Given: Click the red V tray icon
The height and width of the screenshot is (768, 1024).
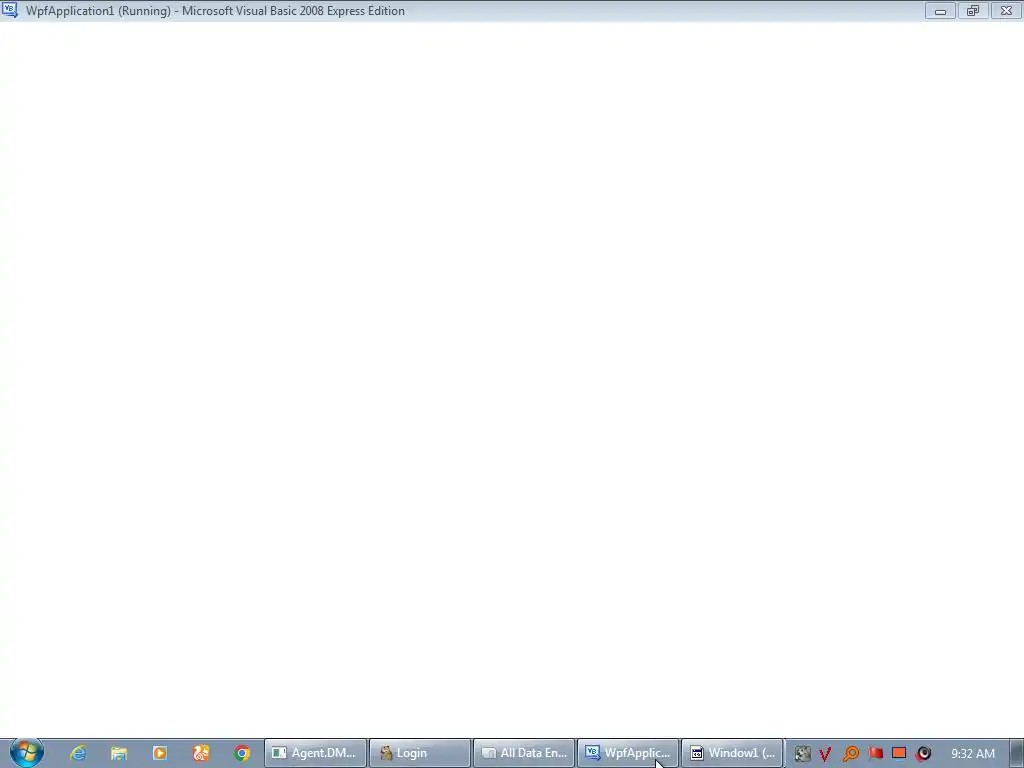Looking at the screenshot, I should click(825, 754).
